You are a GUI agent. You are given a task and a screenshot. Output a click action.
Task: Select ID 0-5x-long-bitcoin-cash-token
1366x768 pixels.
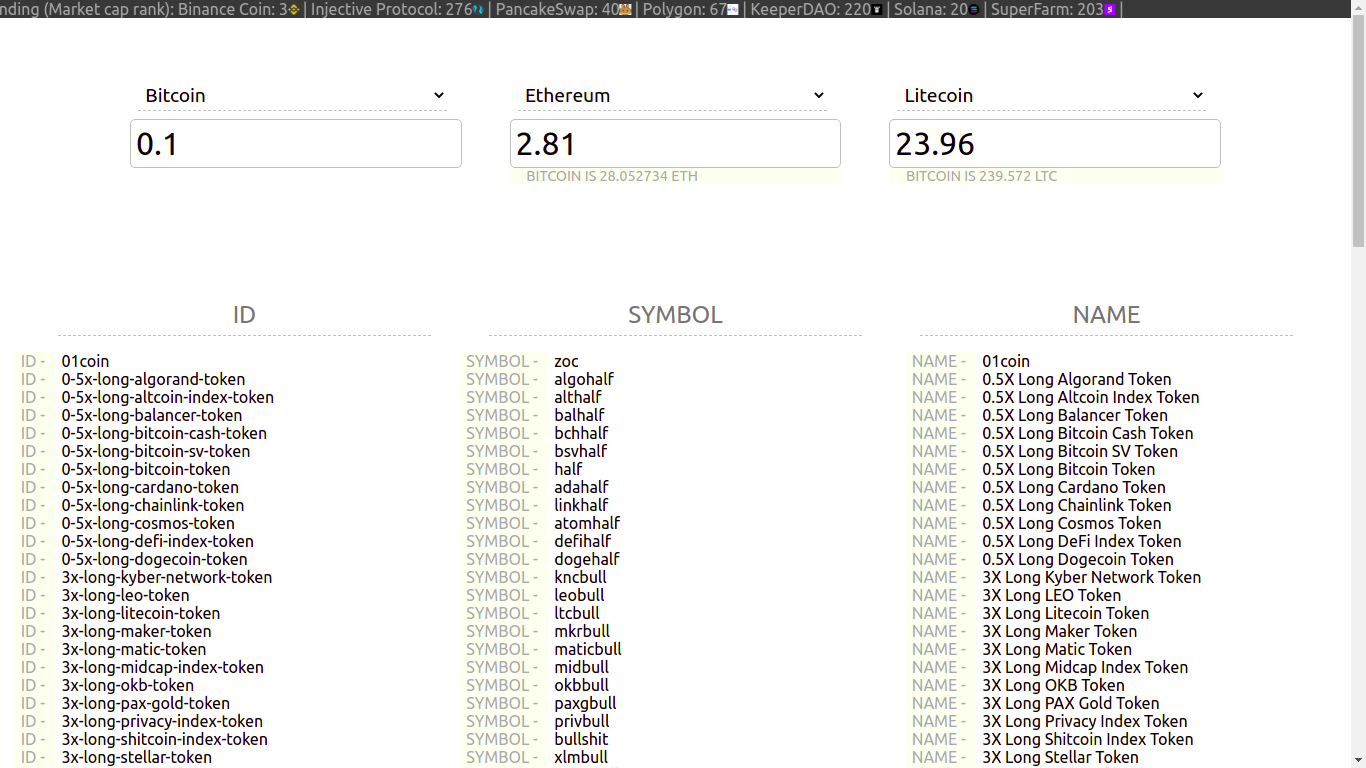(164, 434)
